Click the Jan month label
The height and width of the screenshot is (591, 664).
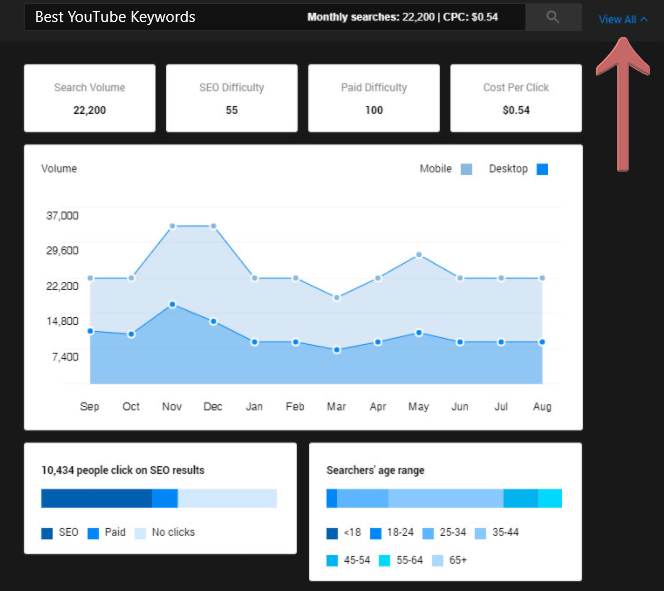pyautogui.click(x=254, y=406)
